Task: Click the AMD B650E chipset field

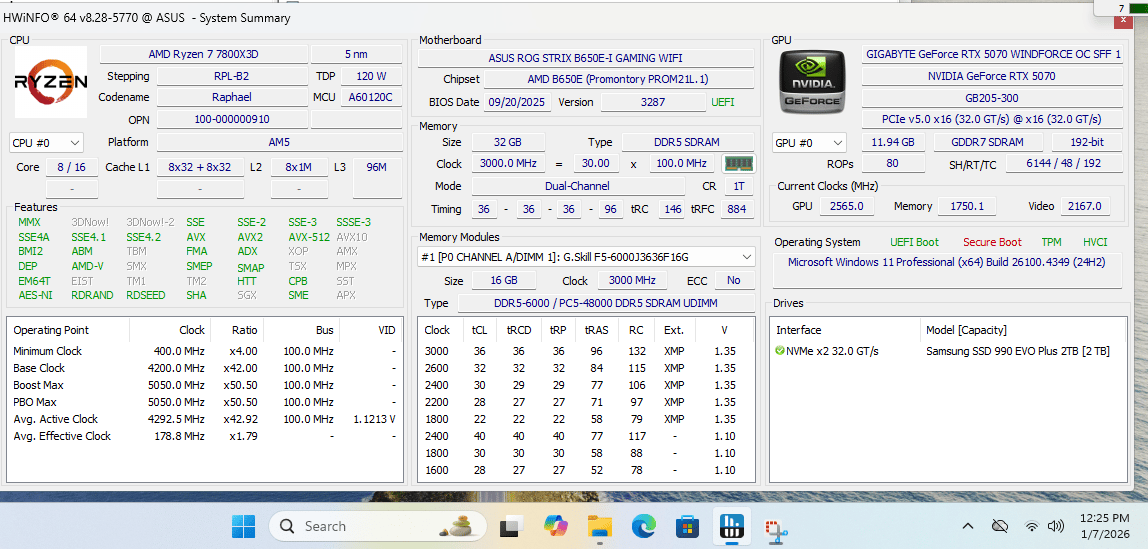Action: tap(619, 79)
